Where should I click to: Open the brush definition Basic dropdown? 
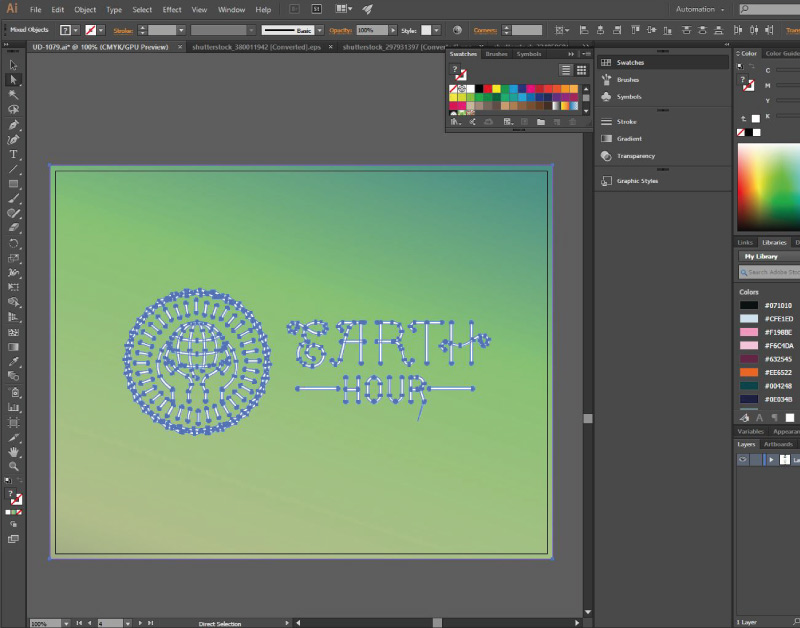(x=319, y=30)
